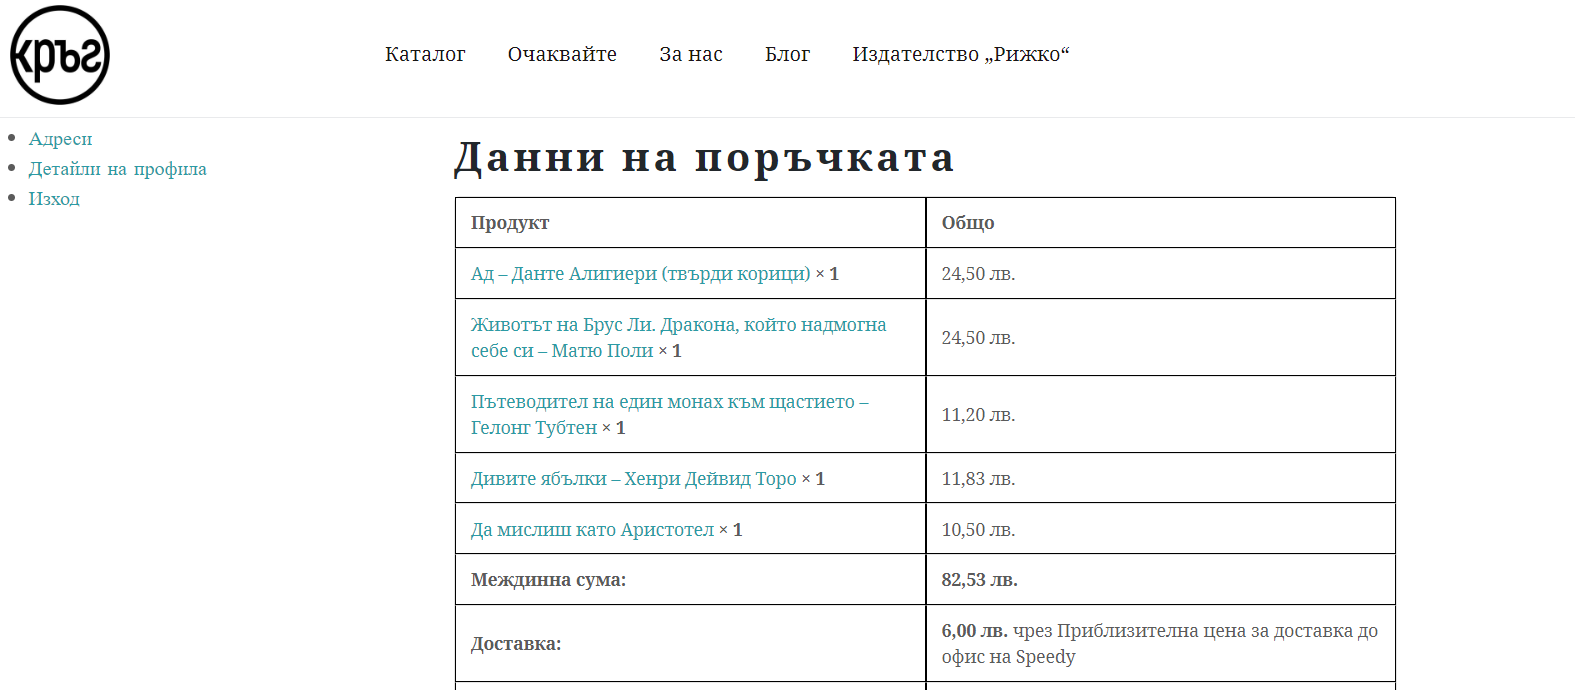Viewport: 1575px width, 690px height.
Task: Select the Доставка label
Action: point(516,643)
